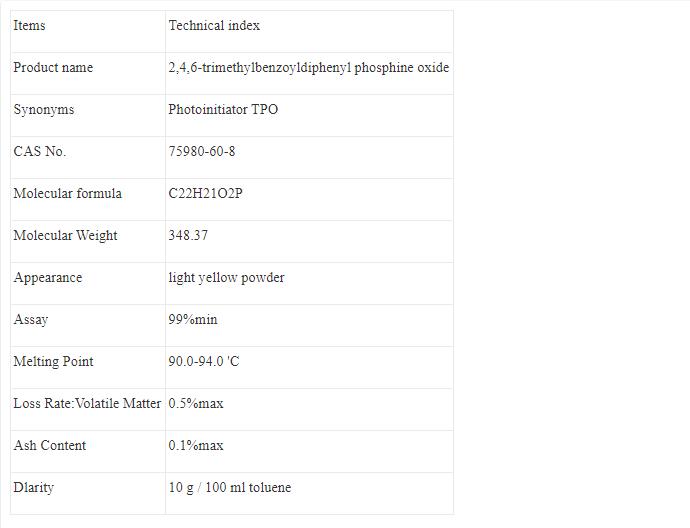Select the 'Loss Rate:Volatile Matter' label
Screen dimensions: 690x528
pyautogui.click(x=87, y=404)
